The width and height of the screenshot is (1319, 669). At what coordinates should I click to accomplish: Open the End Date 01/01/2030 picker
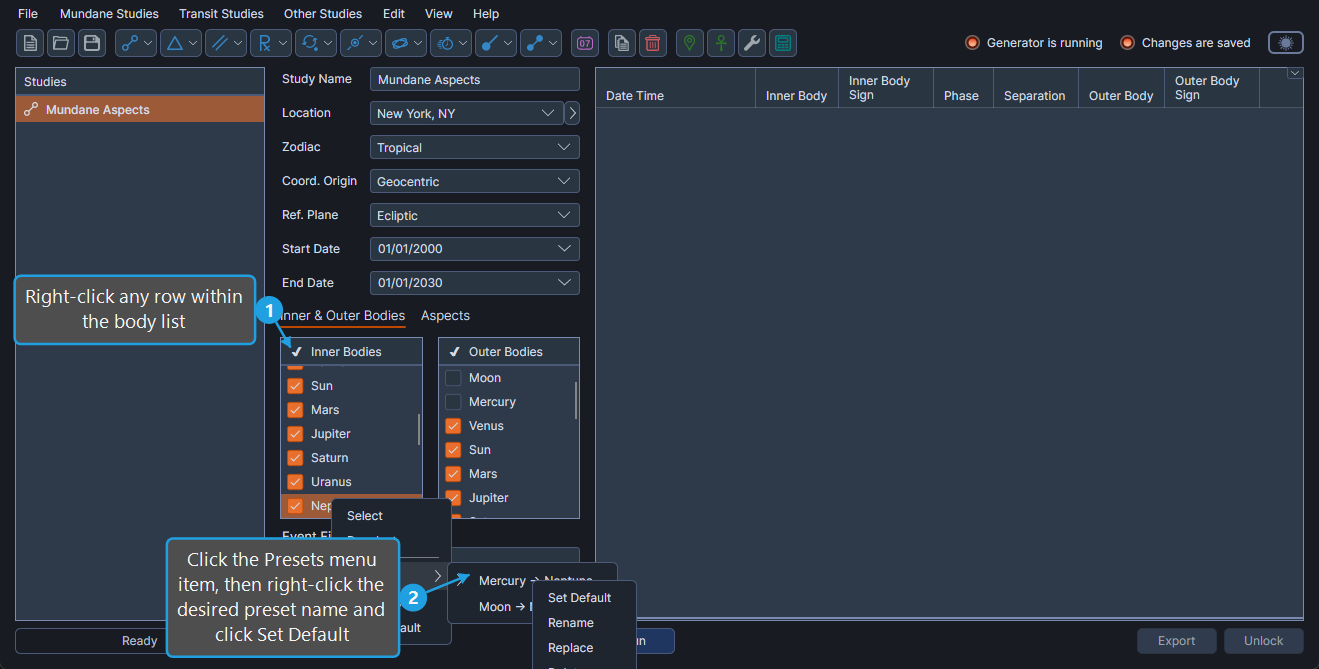tap(475, 283)
